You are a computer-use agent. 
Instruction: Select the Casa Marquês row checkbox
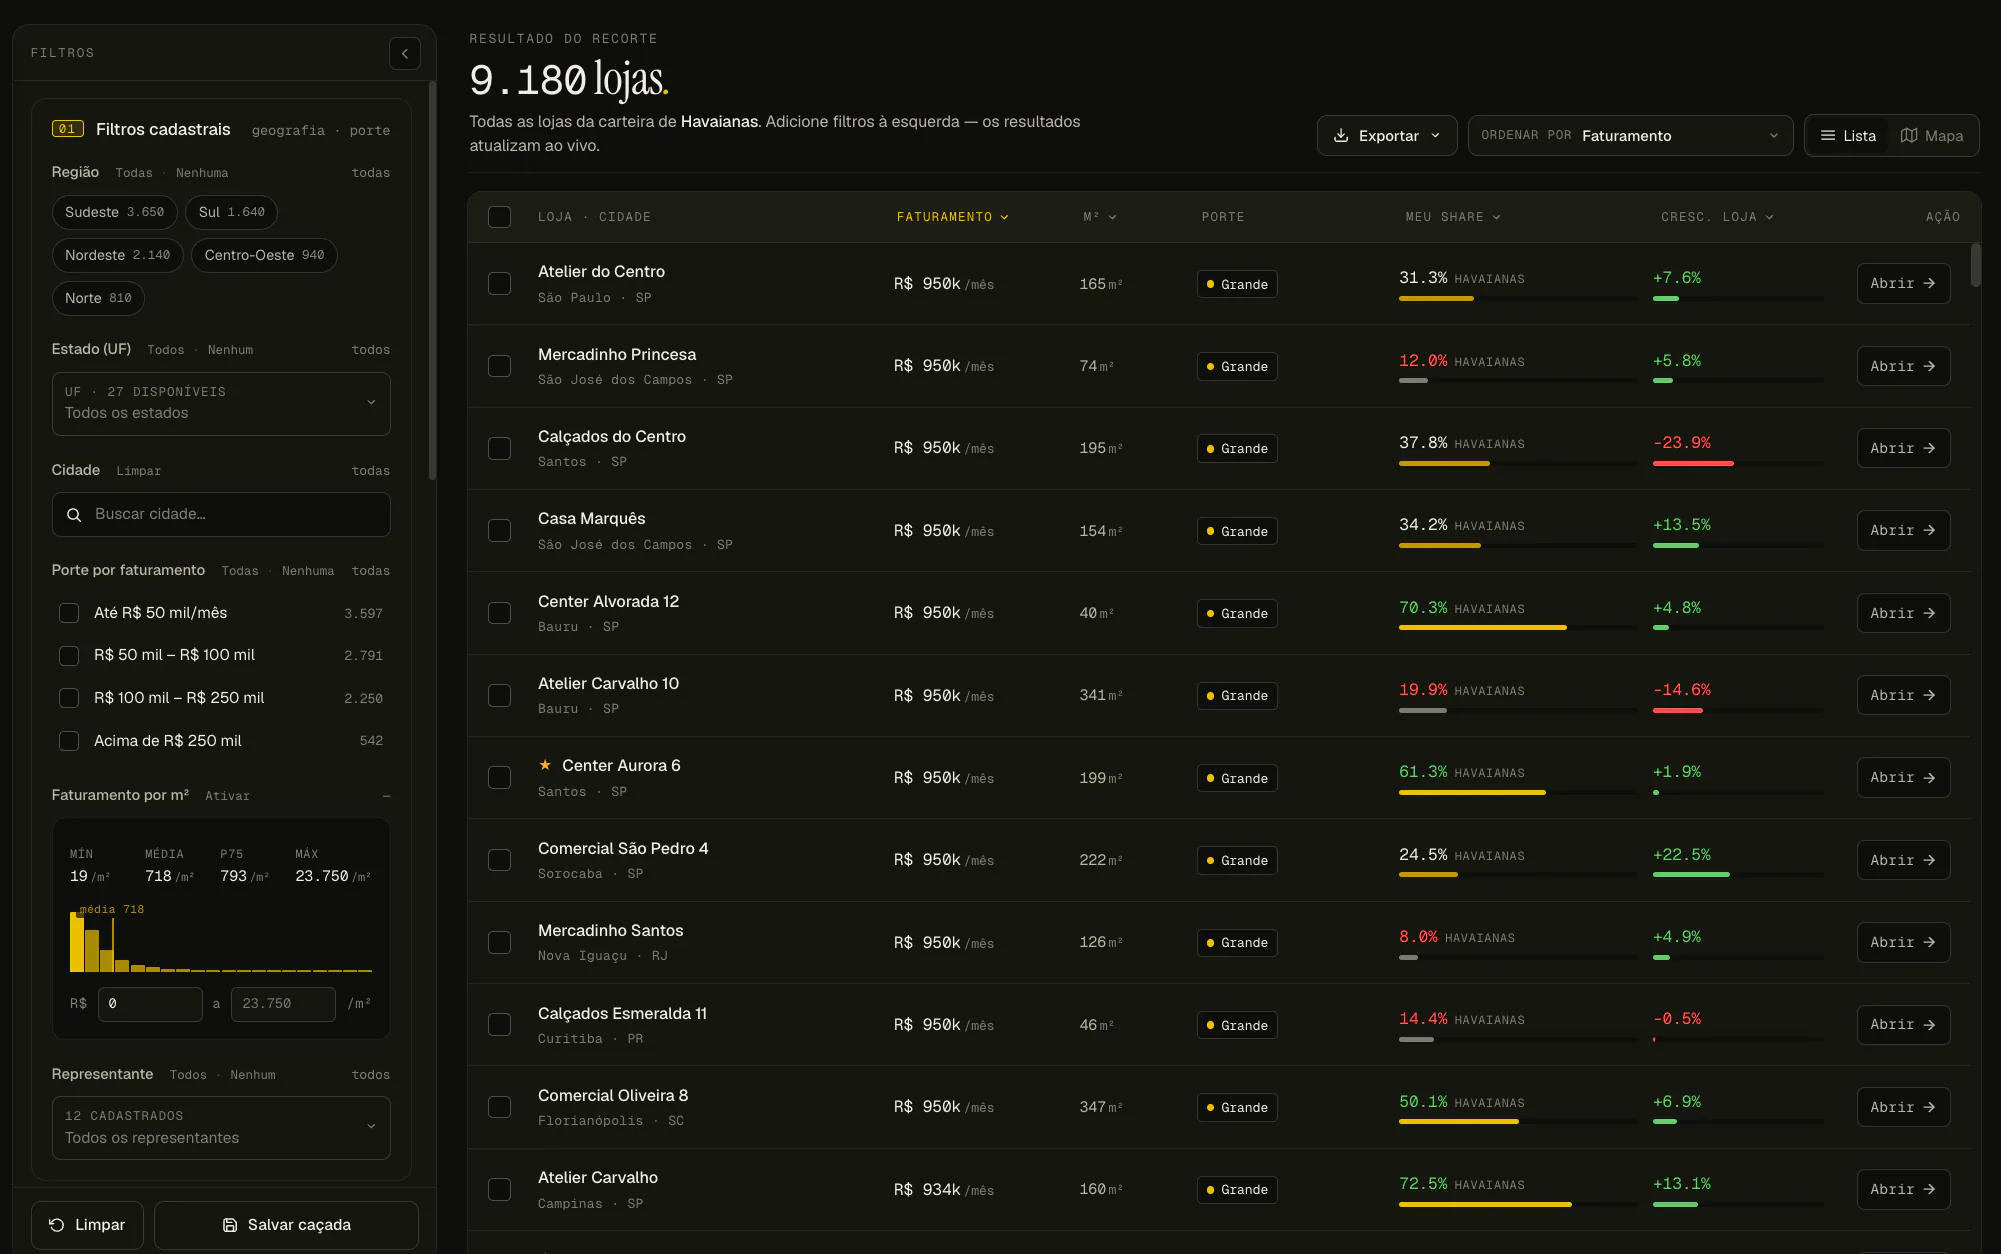499,530
